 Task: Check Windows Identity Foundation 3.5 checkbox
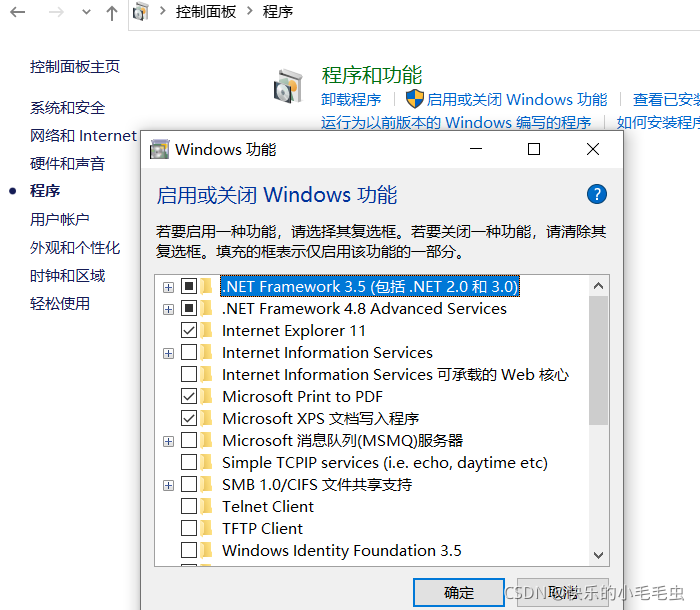click(189, 550)
